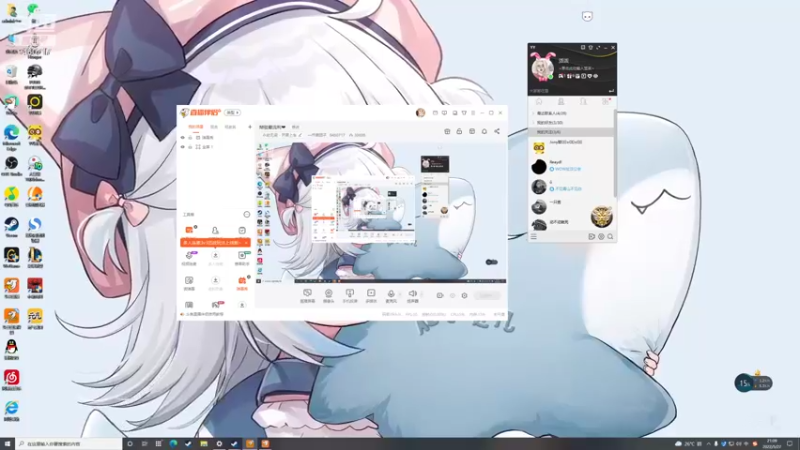Open the YY contacts tab icon
800x450 pixels.
click(x=561, y=102)
